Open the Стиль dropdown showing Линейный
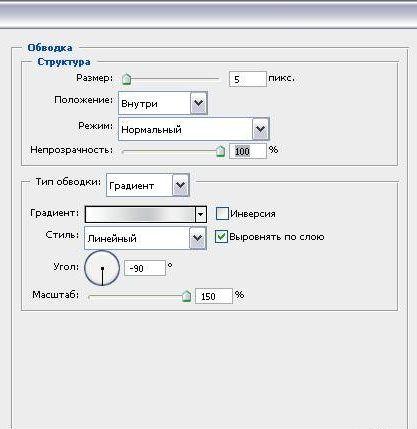The height and width of the screenshot is (429, 417). (x=145, y=238)
